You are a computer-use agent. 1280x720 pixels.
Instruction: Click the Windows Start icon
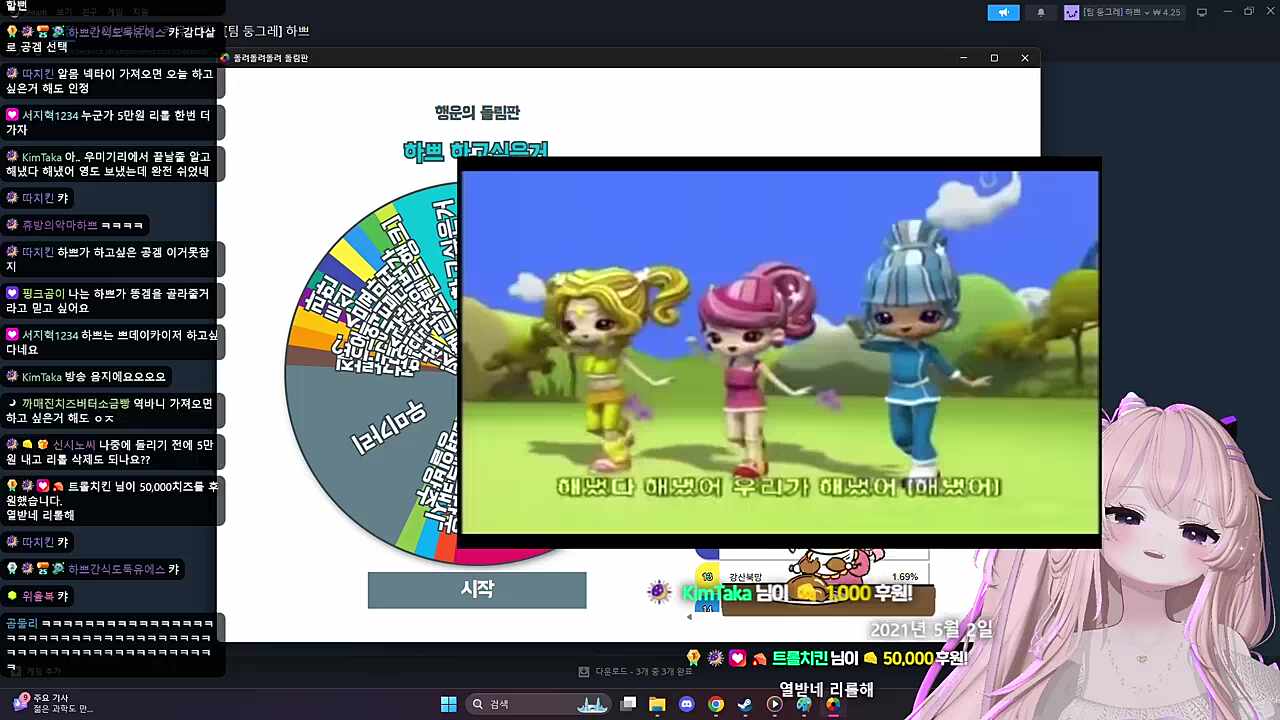coord(449,704)
